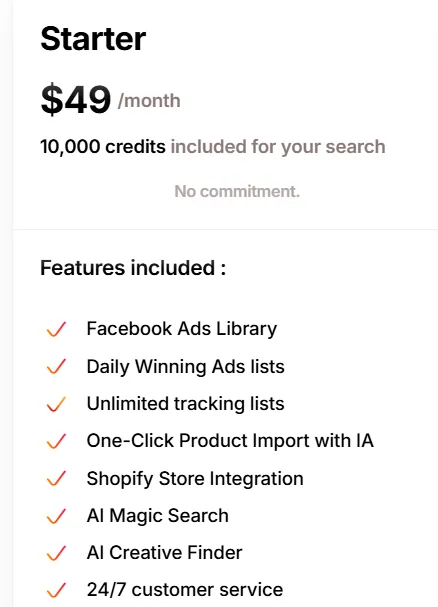The image size is (438, 607).
Task: Select One-Click Product Import with IA text
Action: (230, 441)
